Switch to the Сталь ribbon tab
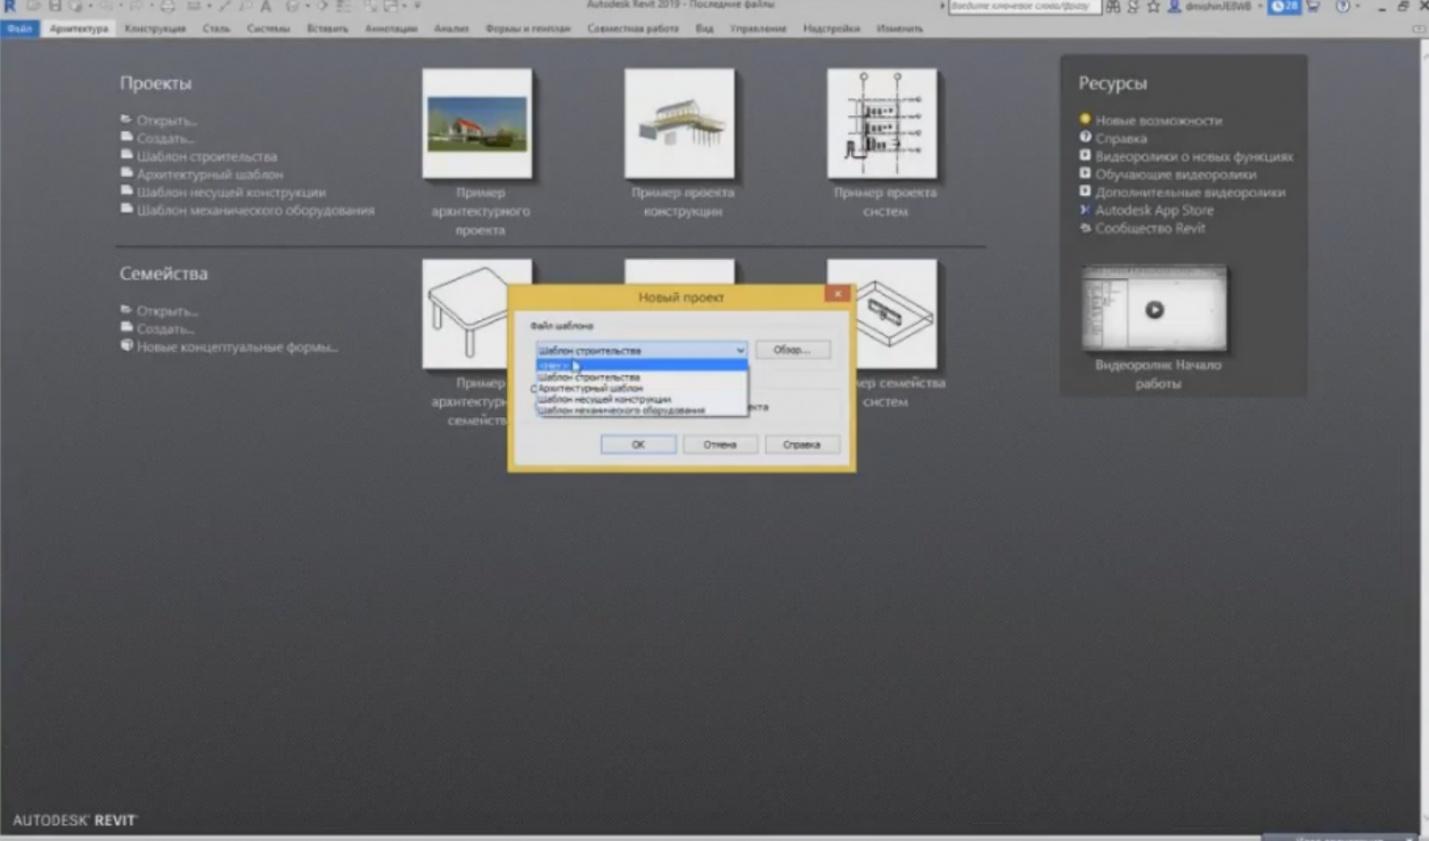 [216, 28]
